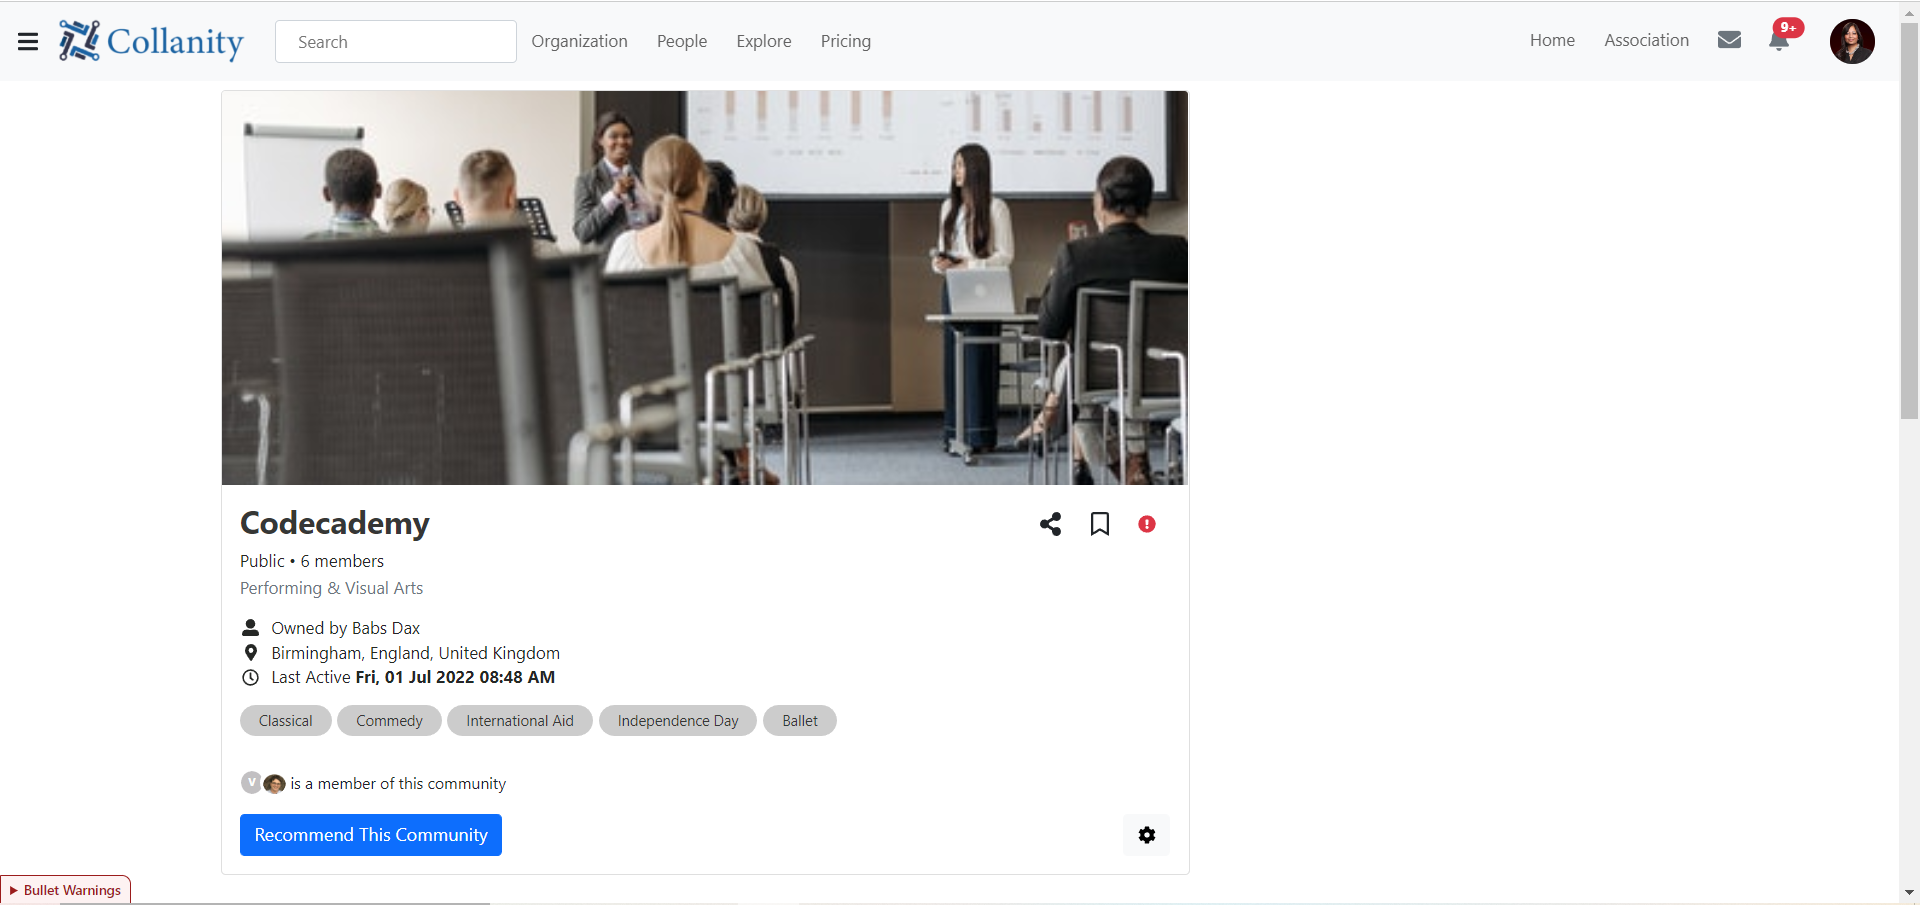
Task: Click the owner person icon
Action: 251,628
